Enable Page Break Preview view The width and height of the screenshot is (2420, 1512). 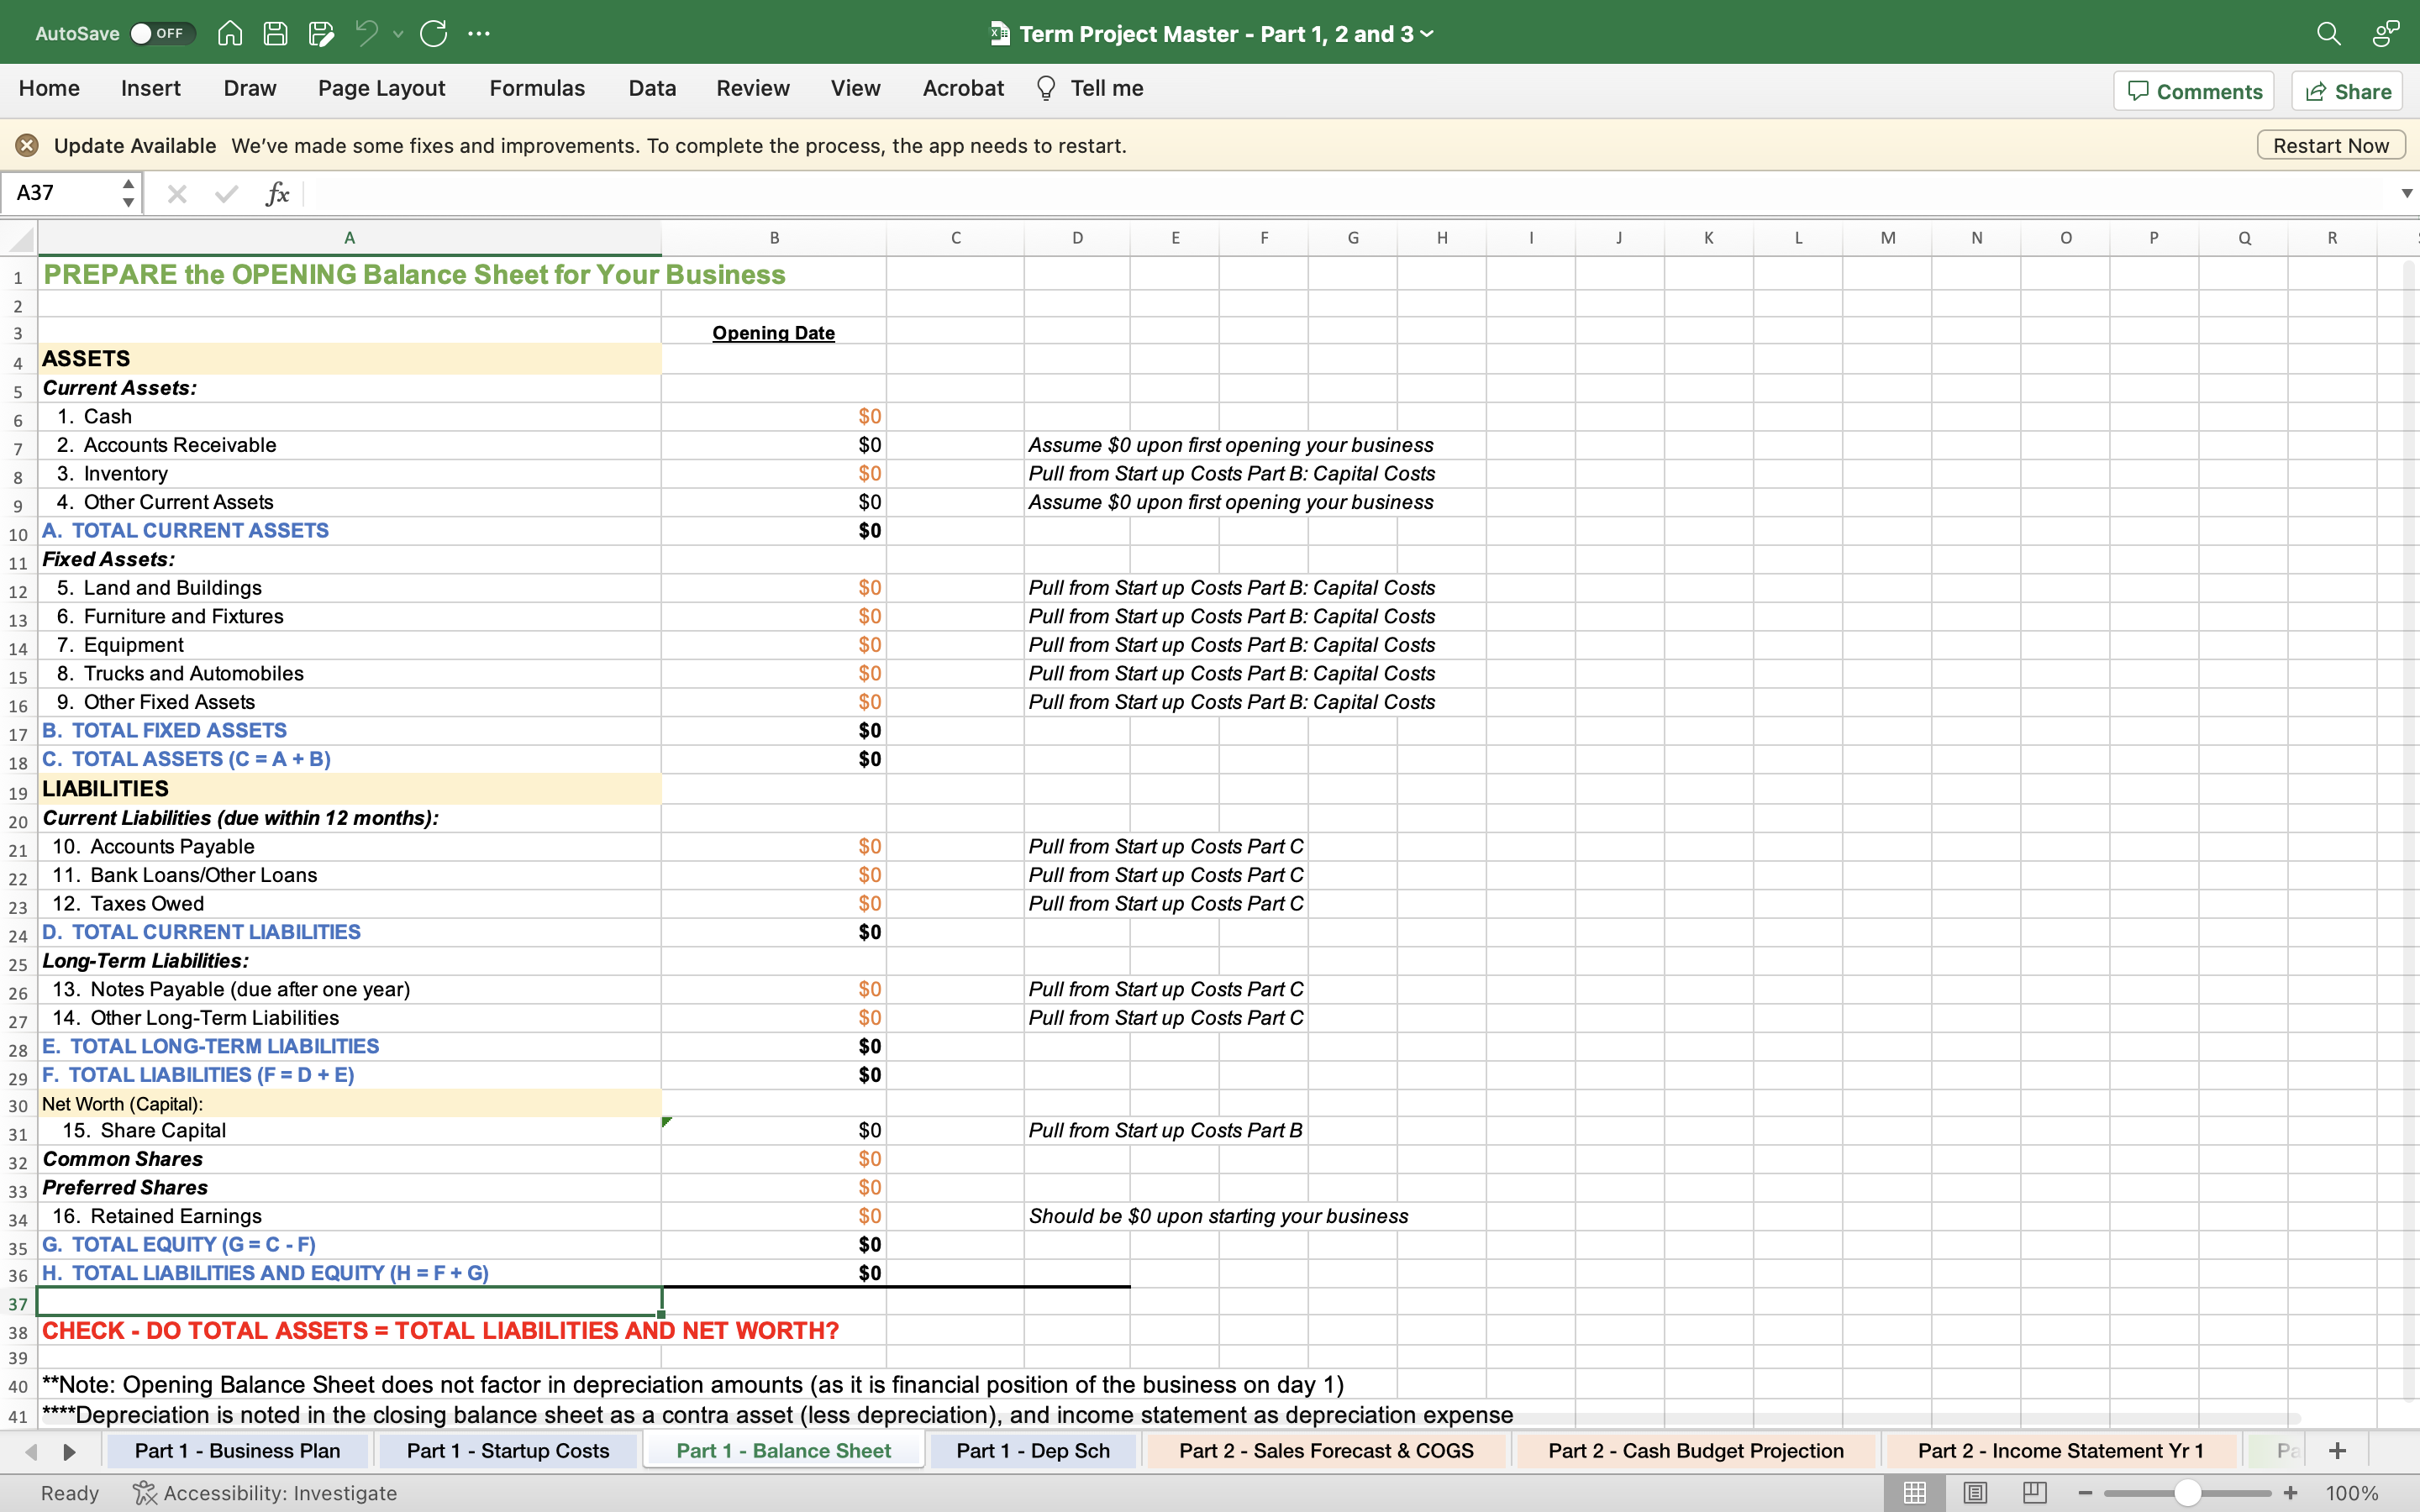coord(2034,1493)
